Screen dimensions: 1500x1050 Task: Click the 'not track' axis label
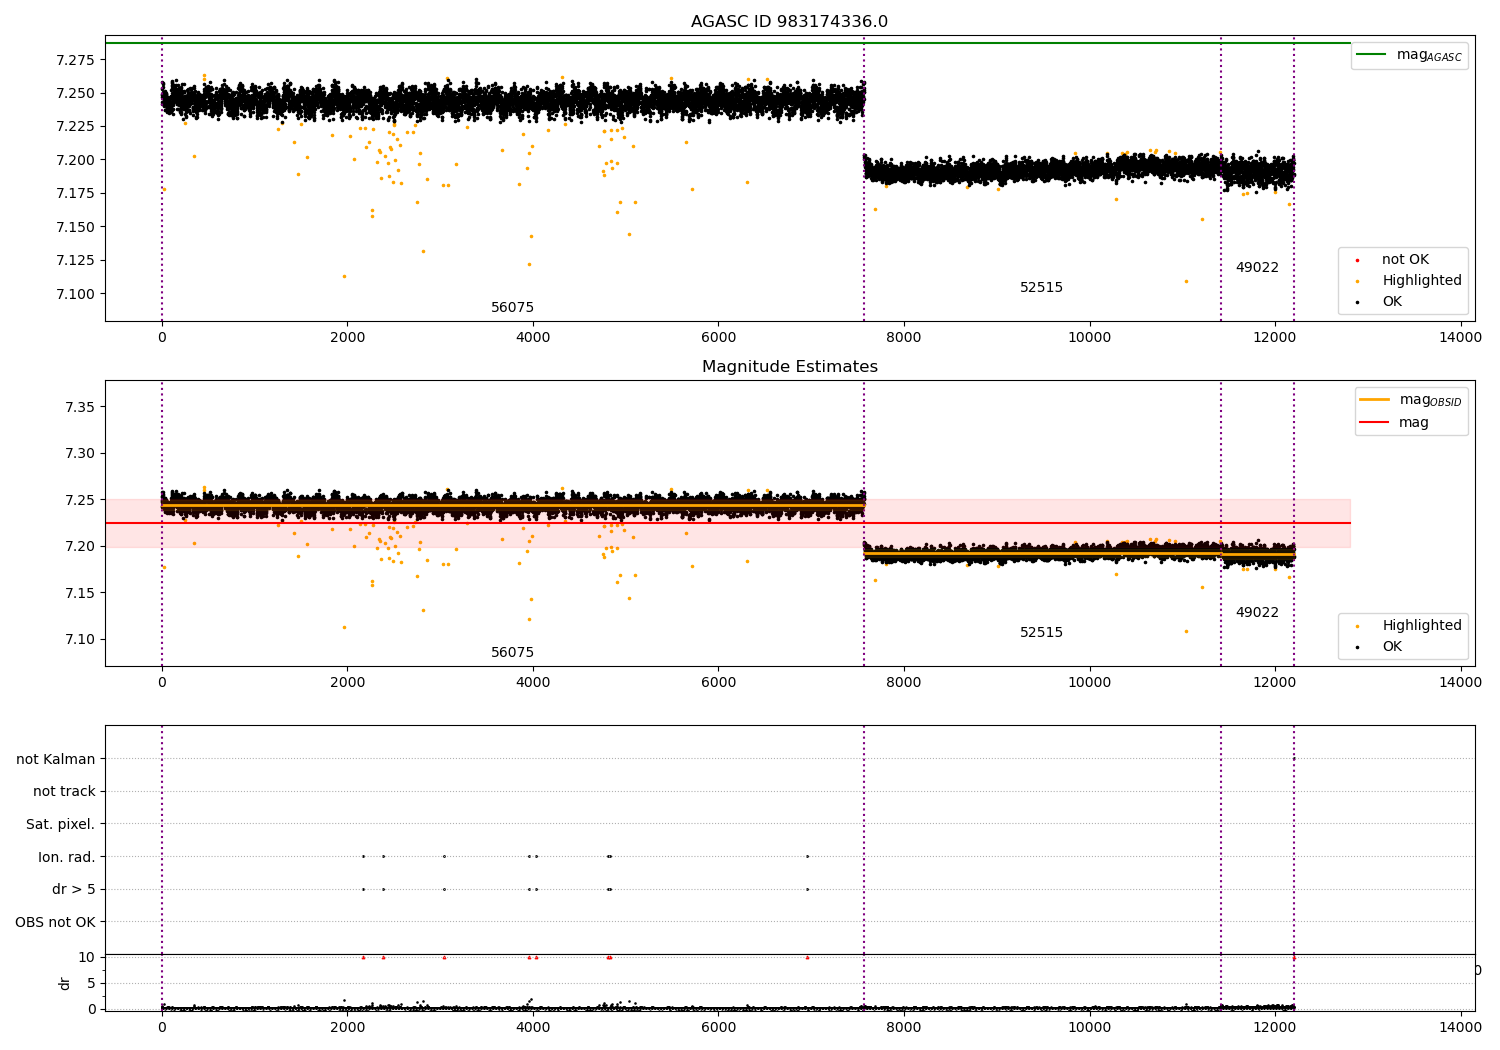(x=64, y=791)
